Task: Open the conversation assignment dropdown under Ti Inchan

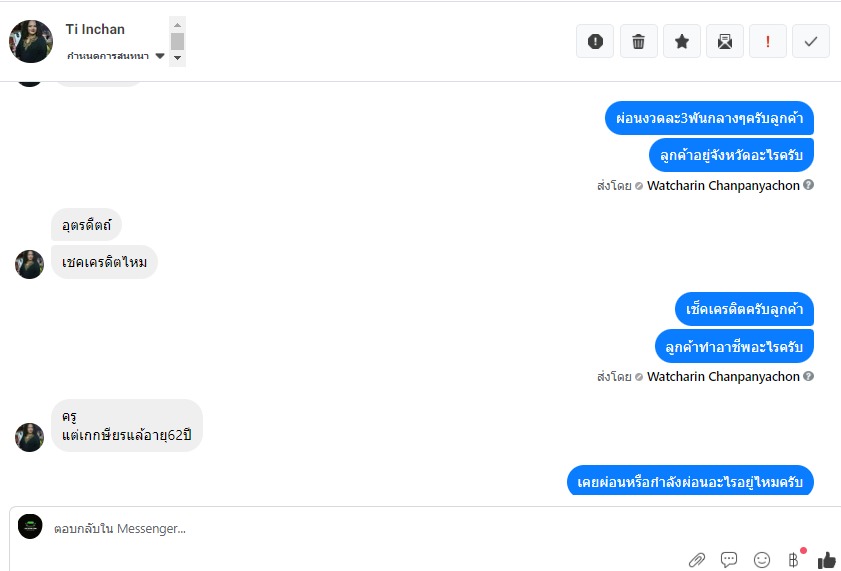Action: coord(115,56)
